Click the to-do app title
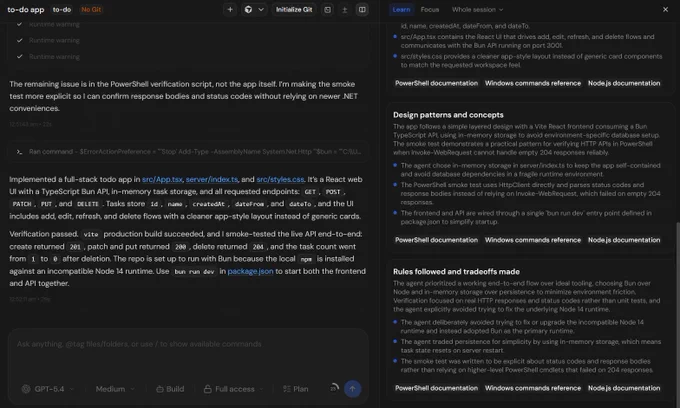The image size is (680, 408). tap(26, 10)
